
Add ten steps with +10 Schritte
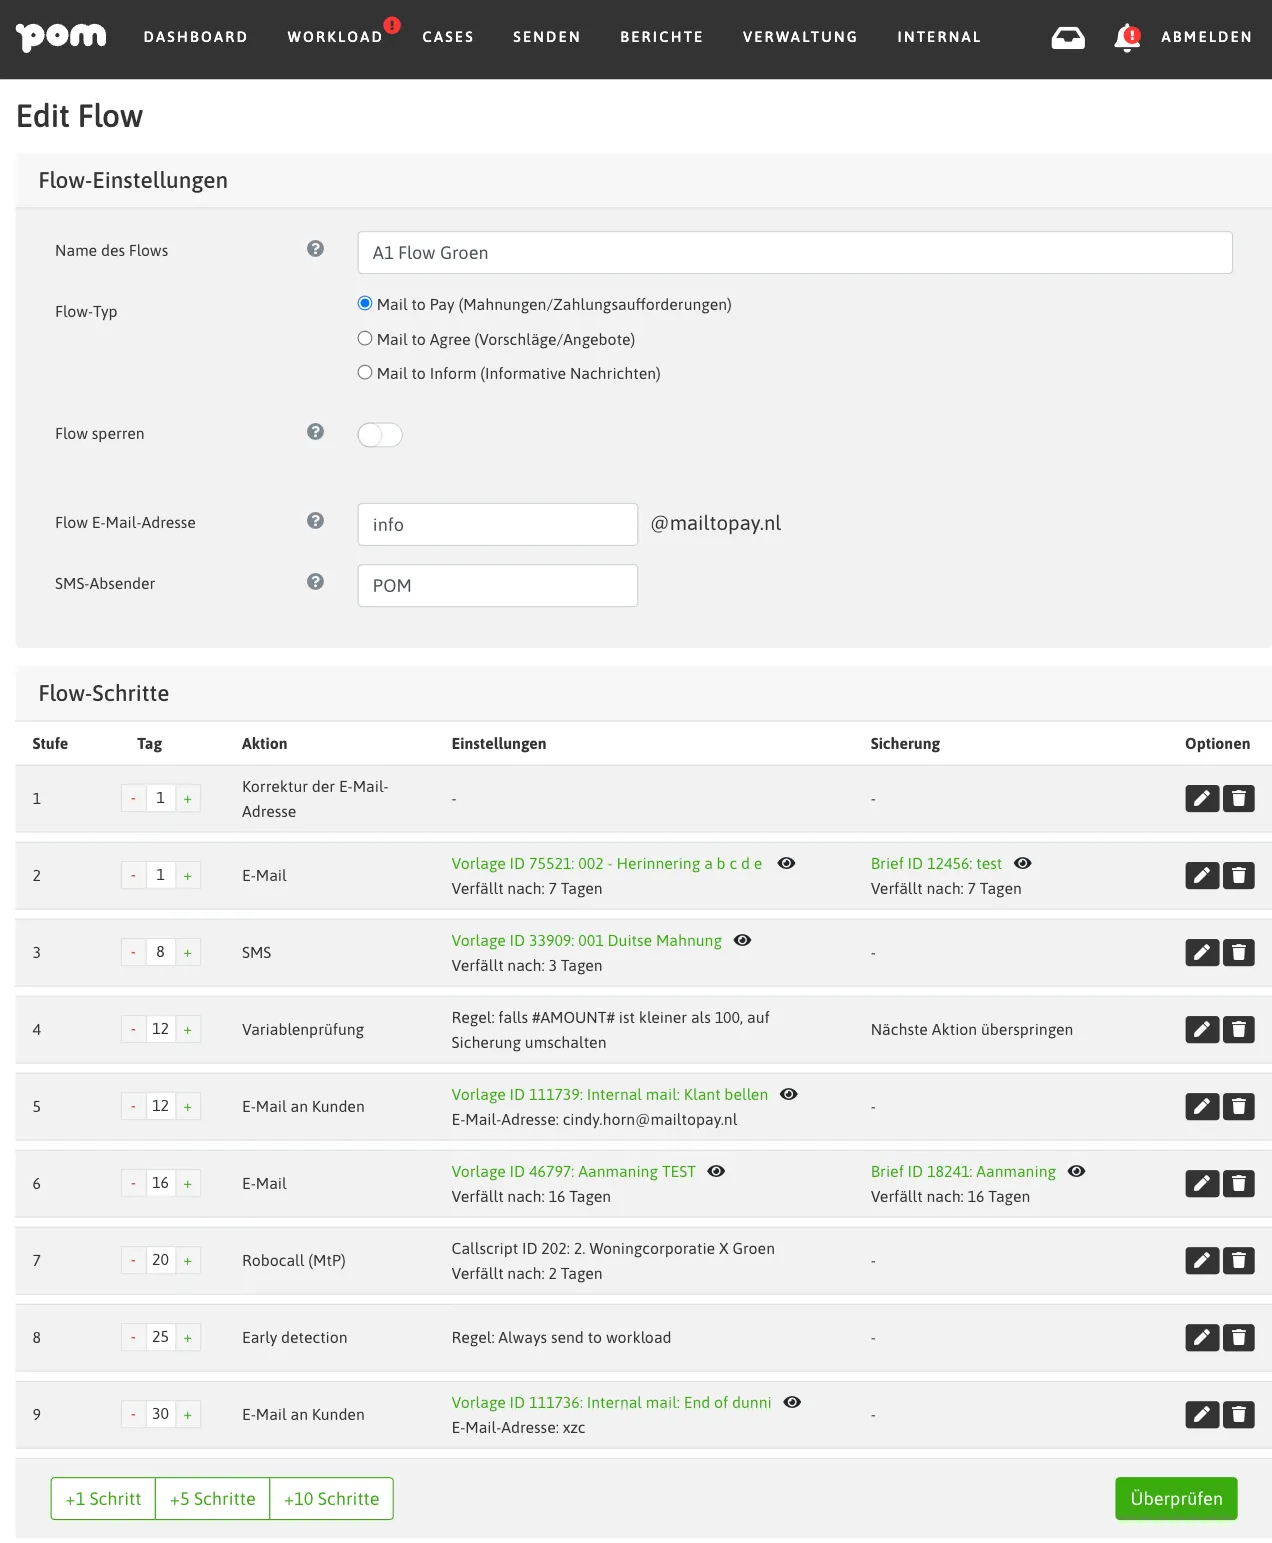[x=331, y=1498]
